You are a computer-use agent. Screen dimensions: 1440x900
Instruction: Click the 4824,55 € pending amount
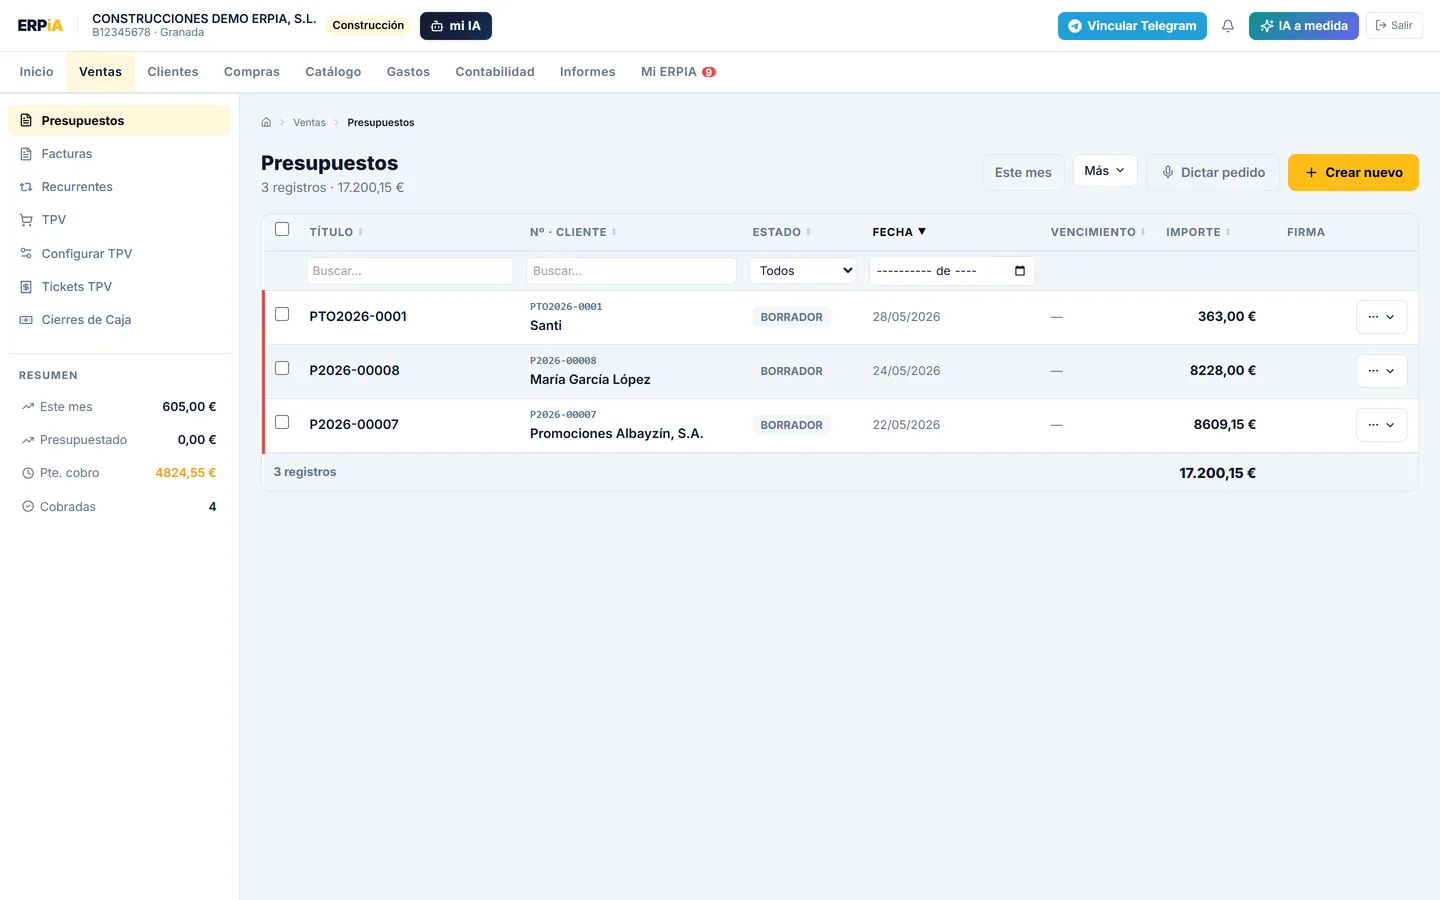186,473
